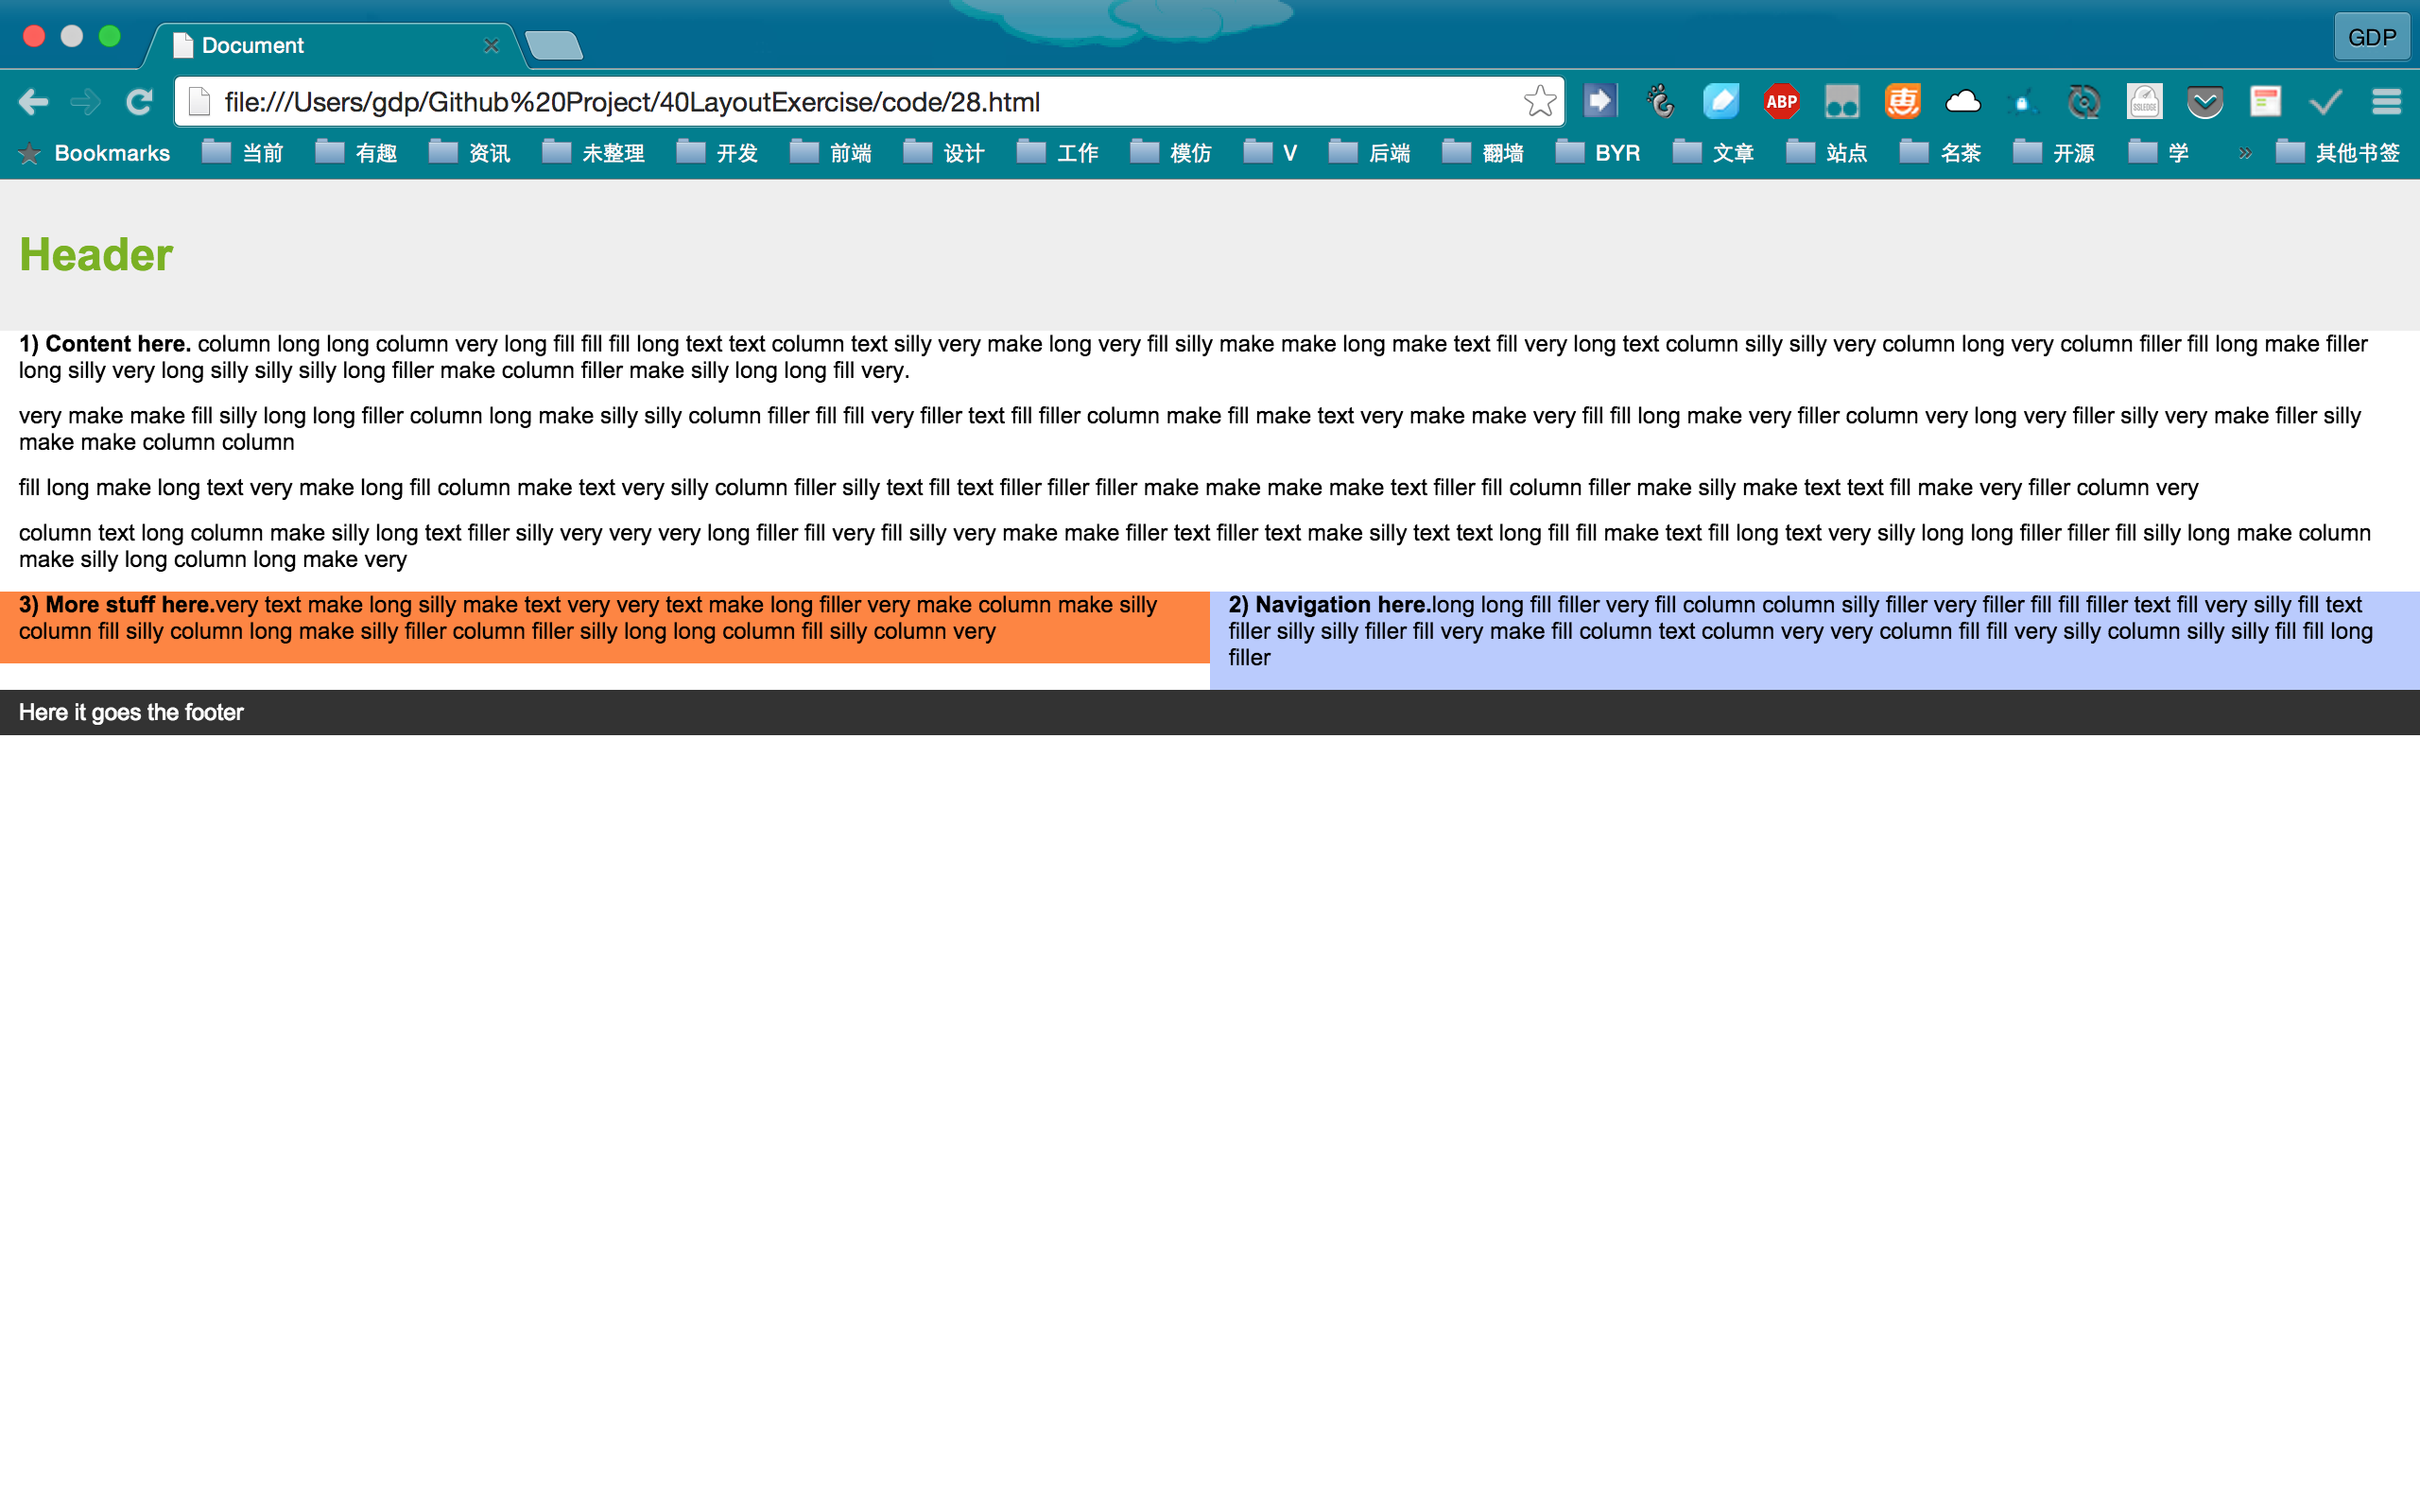The height and width of the screenshot is (1512, 2420).
Task: Click the Pocket extension icon
Action: 2204,102
